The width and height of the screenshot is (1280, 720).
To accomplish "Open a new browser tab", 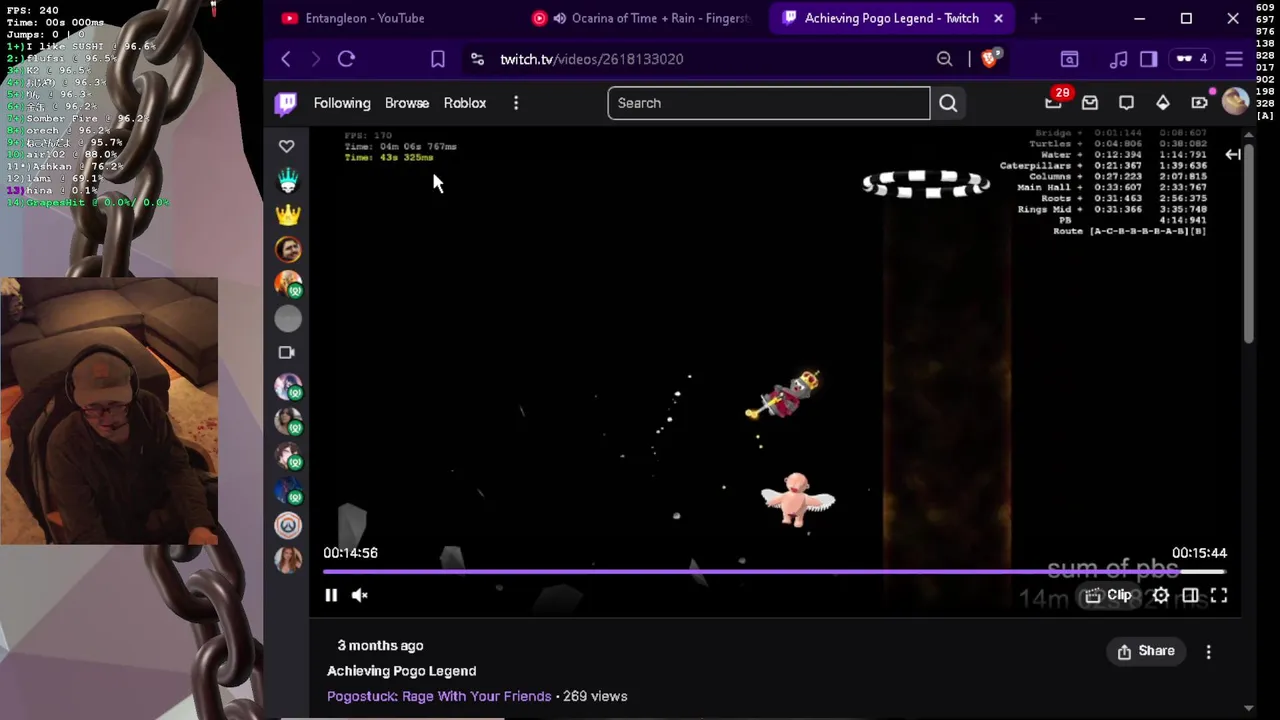I will pos(1036,18).
